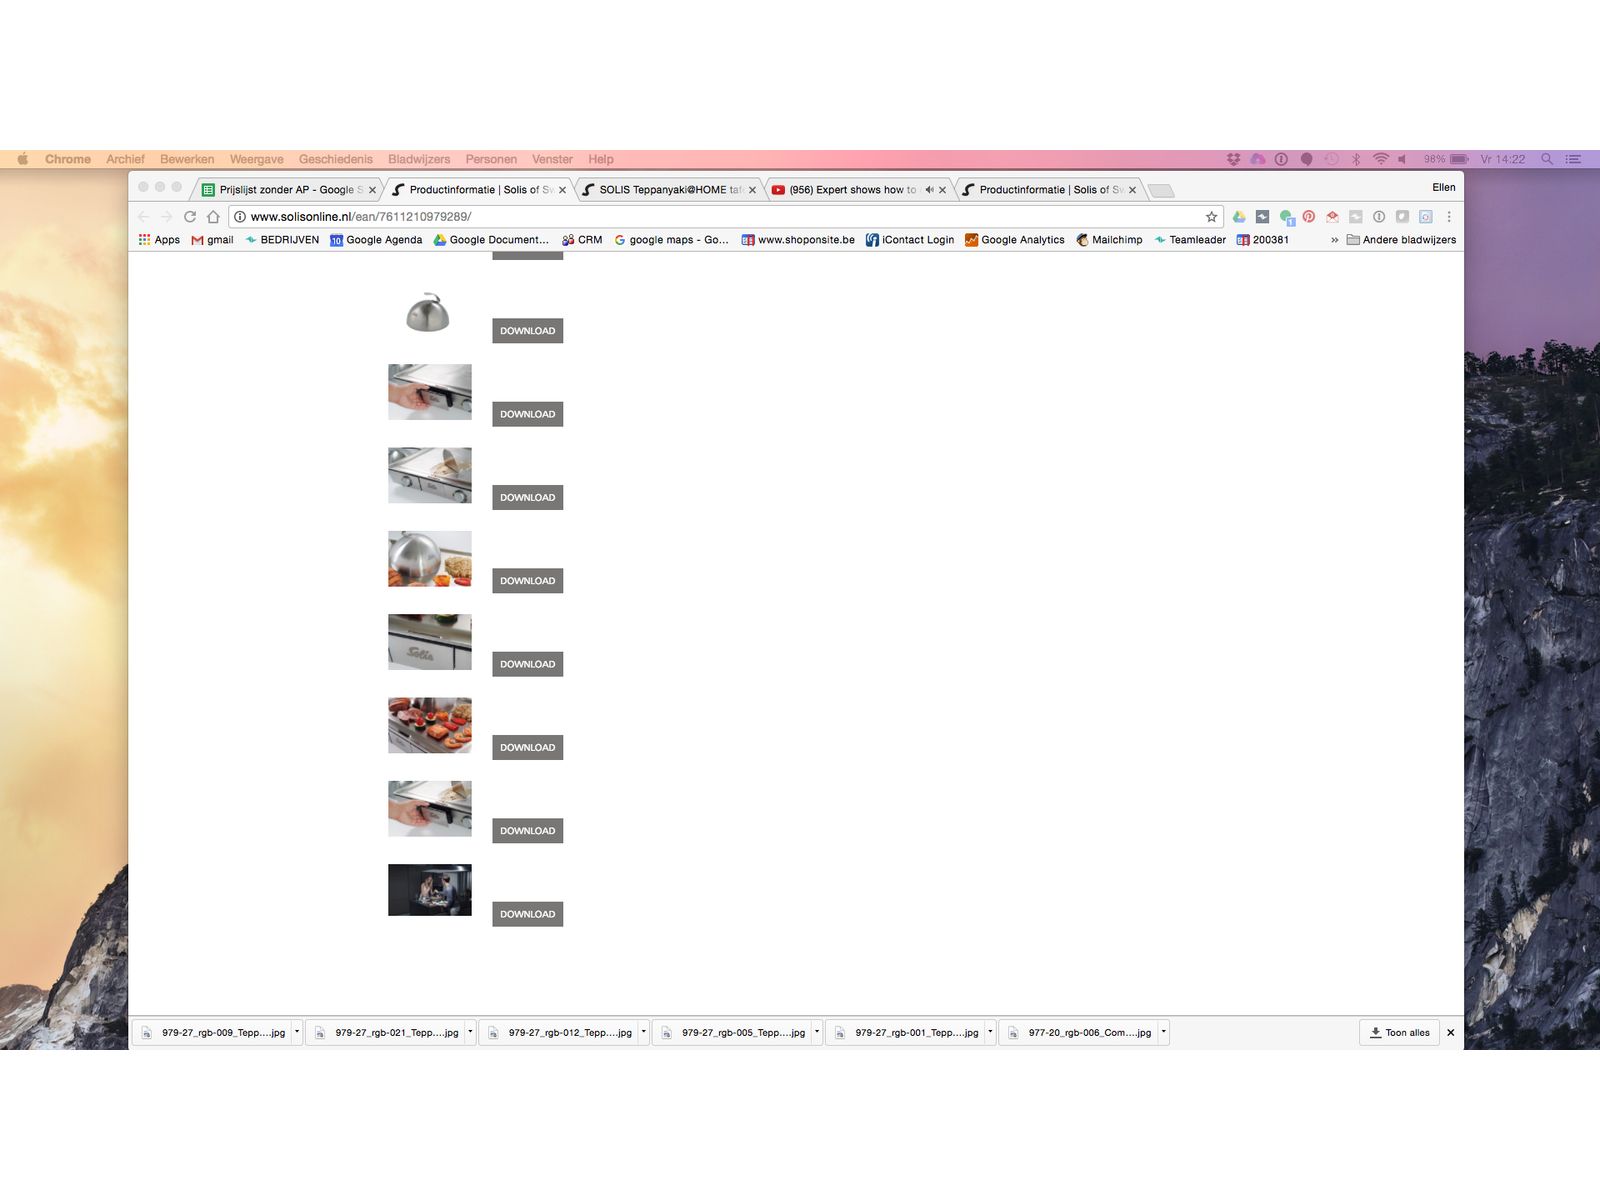The width and height of the screenshot is (1600, 1200).
Task: Close the downloads bar
Action: coord(1450,1033)
